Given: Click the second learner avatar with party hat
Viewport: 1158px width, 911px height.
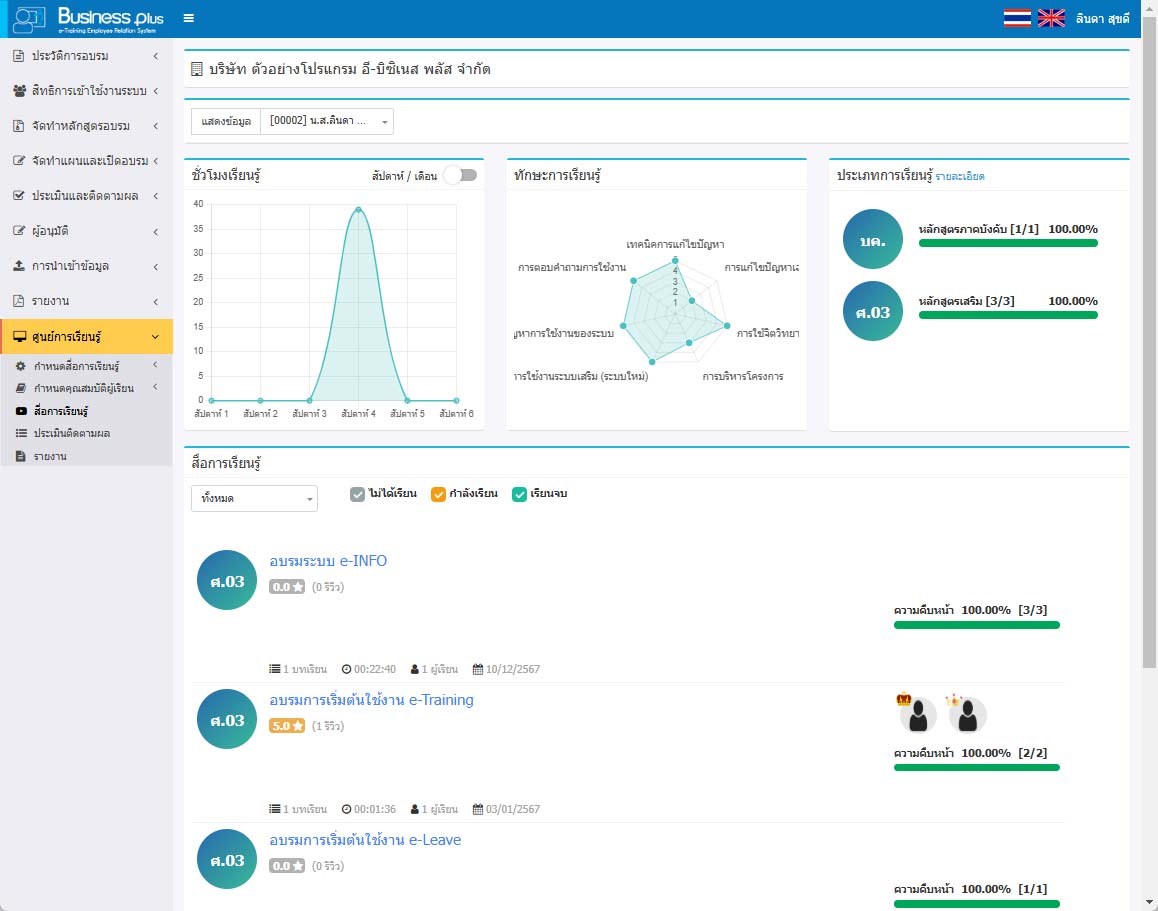Looking at the screenshot, I should click(967, 714).
